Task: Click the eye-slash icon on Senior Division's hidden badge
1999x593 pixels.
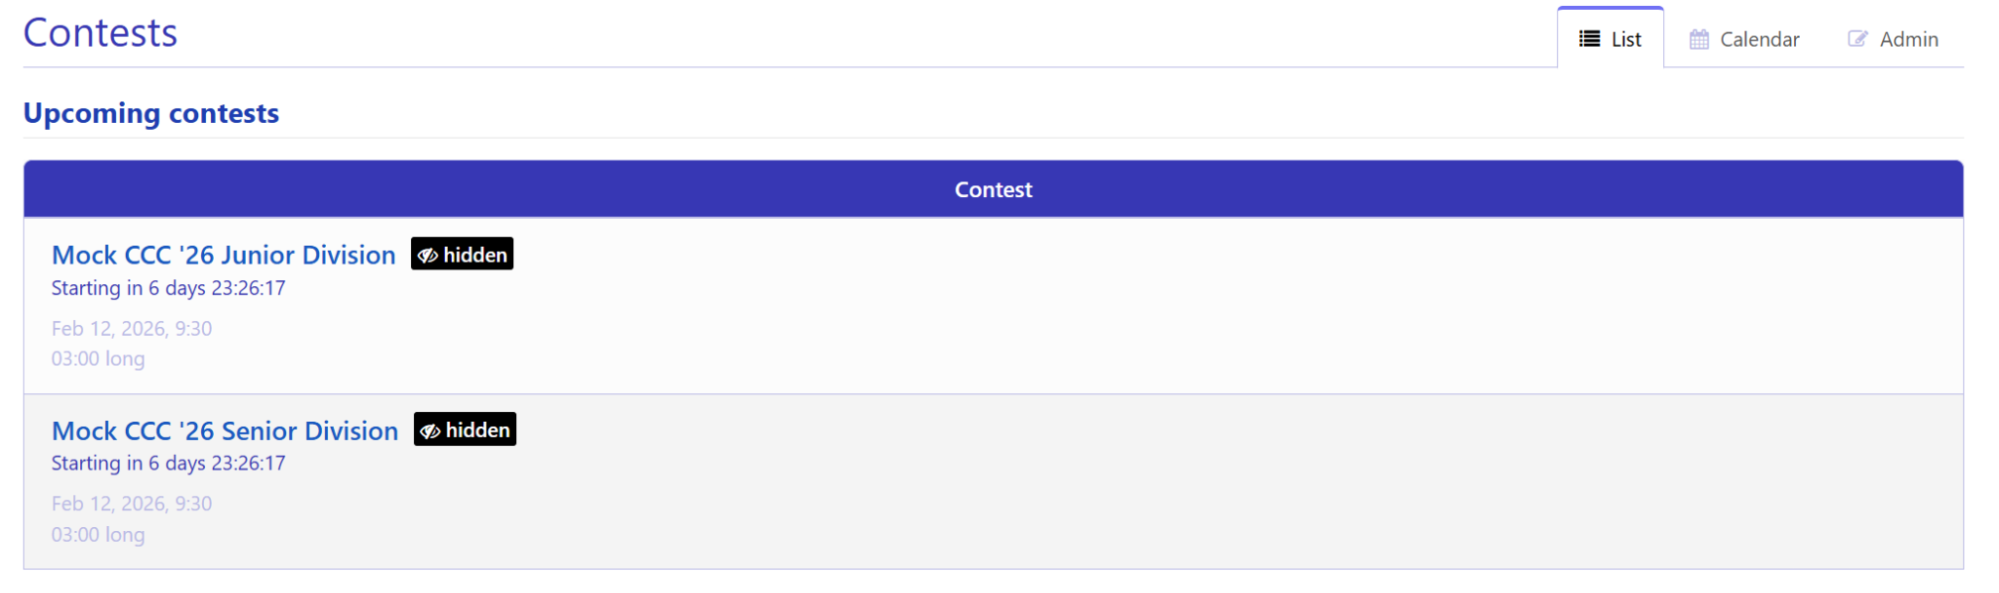Action: pyautogui.click(x=432, y=430)
